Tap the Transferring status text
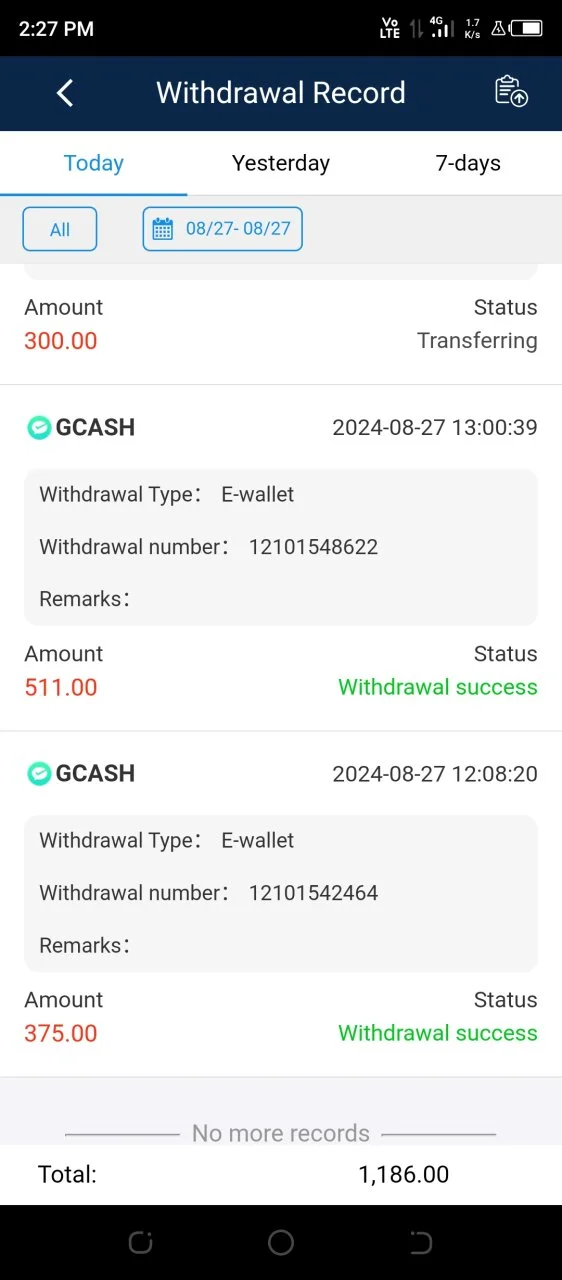This screenshot has height=1280, width=562. coord(477,341)
